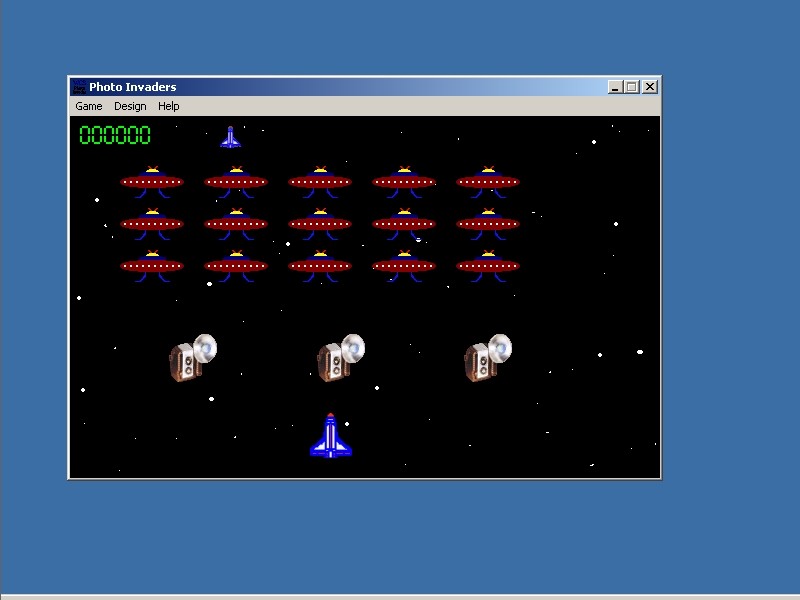This screenshot has width=800, height=600.
Task: Click the Photo Invaders title bar icon
Action: coord(79,87)
